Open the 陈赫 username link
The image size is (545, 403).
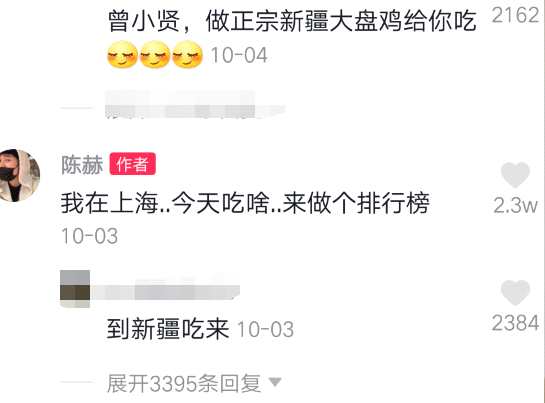click(82, 164)
